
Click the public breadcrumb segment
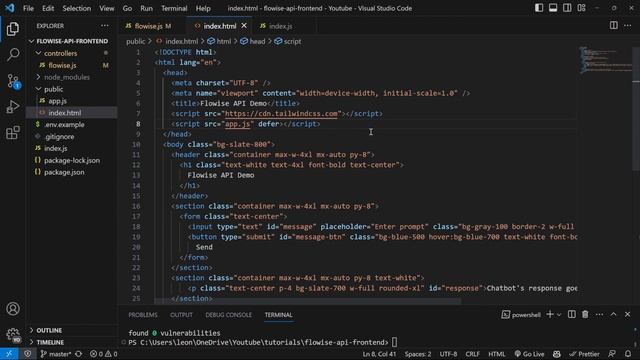[136, 41]
